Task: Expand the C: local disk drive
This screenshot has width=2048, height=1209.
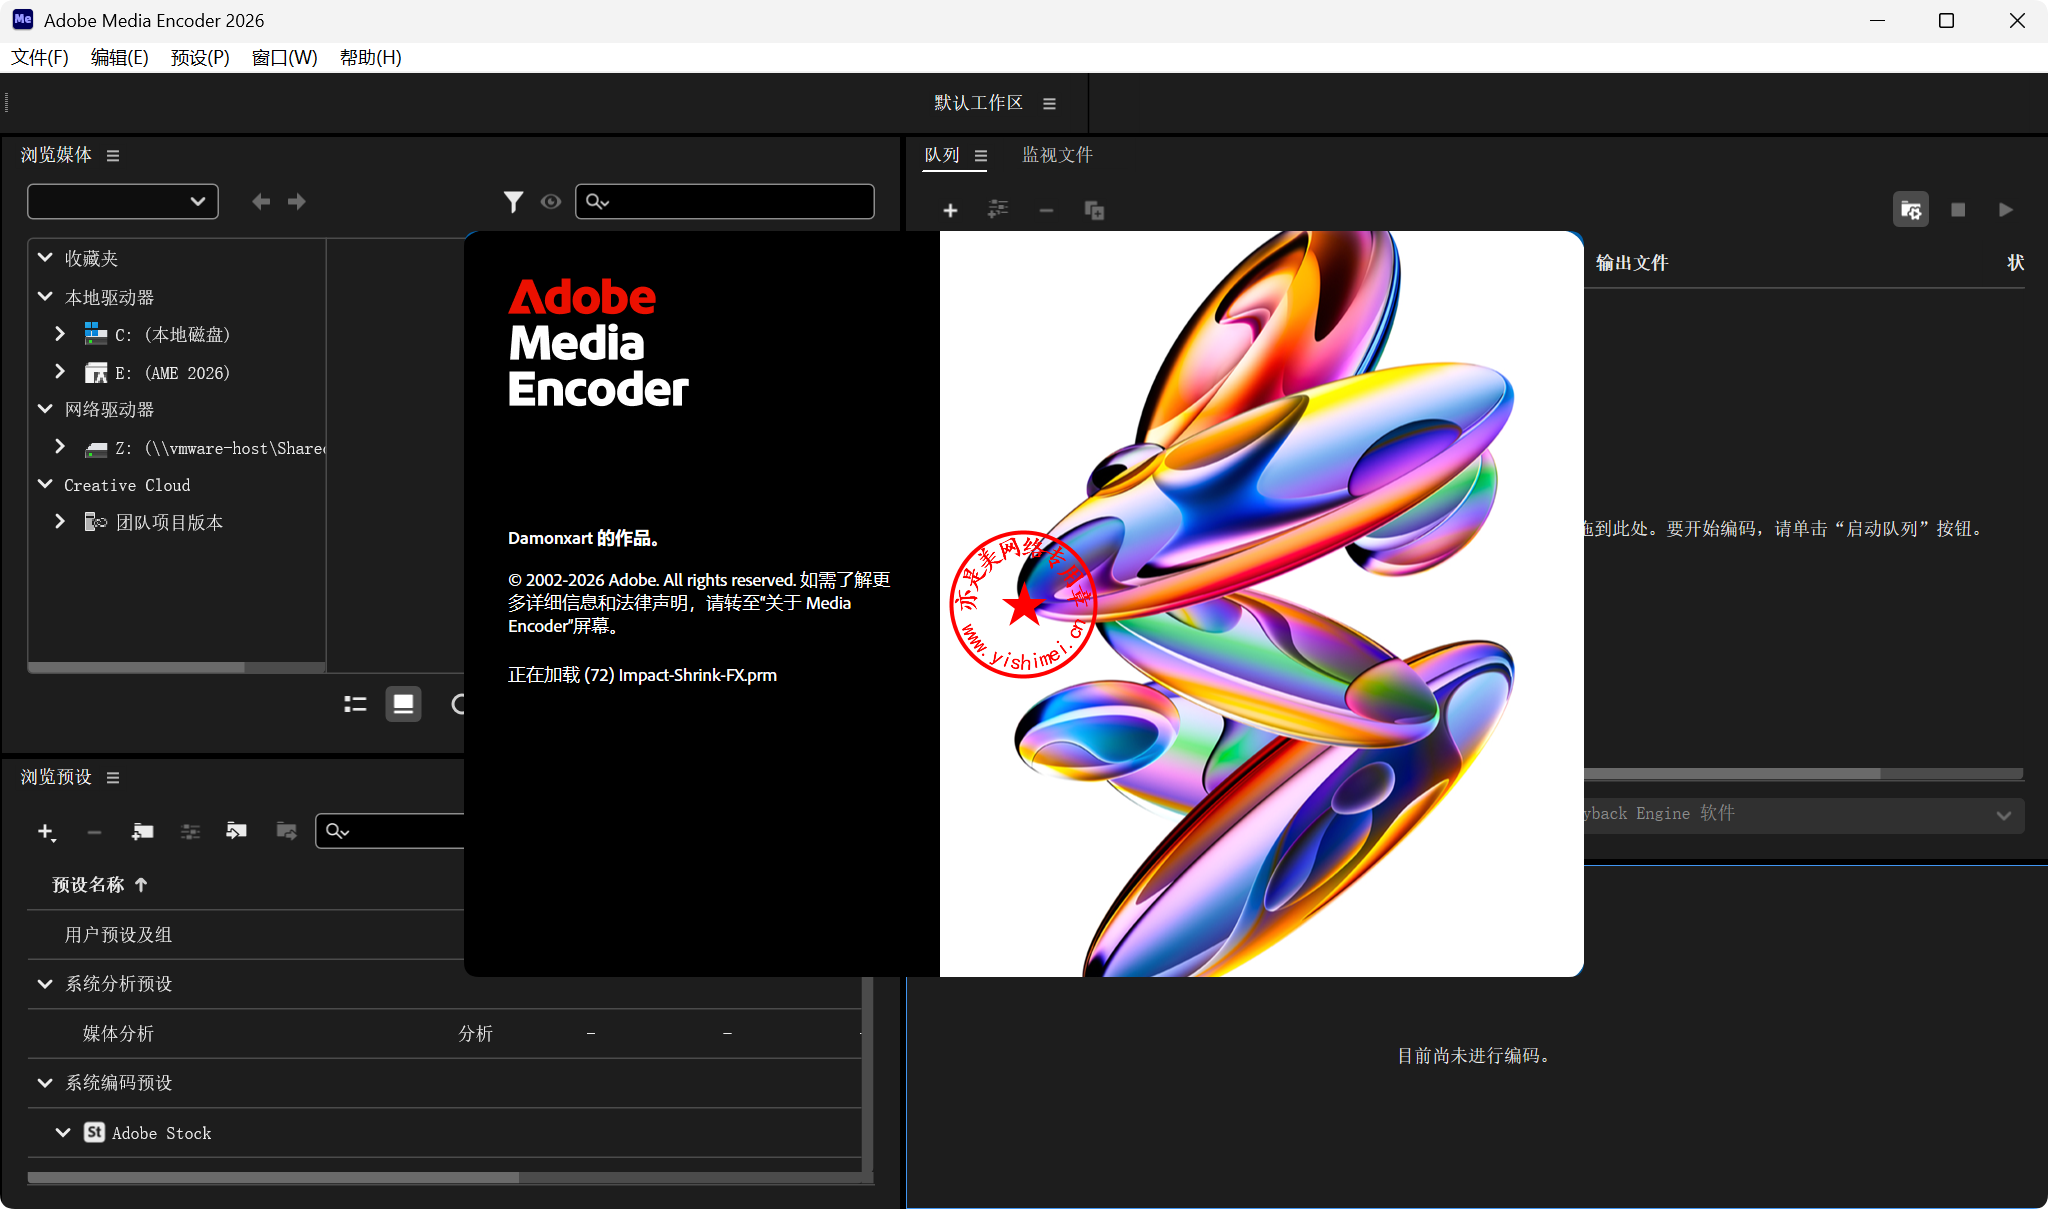Action: point(60,334)
